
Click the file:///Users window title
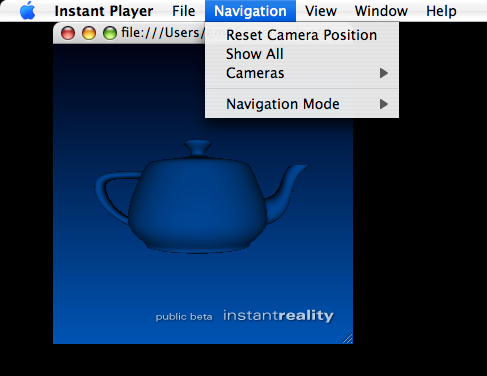[x=162, y=33]
